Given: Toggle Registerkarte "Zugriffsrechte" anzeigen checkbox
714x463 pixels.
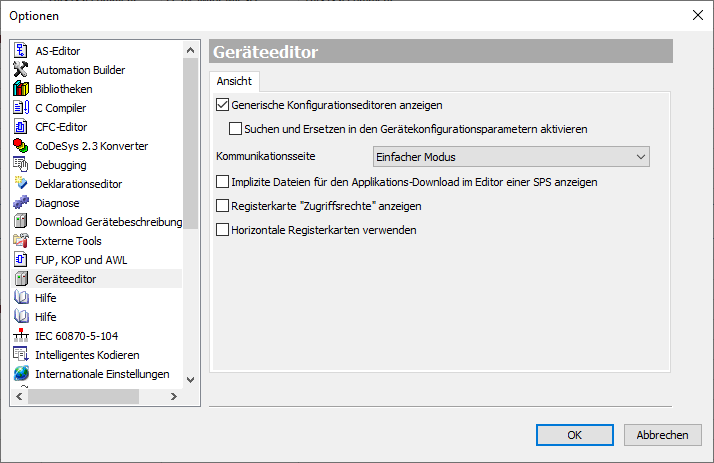Looking at the screenshot, I should point(223,206).
